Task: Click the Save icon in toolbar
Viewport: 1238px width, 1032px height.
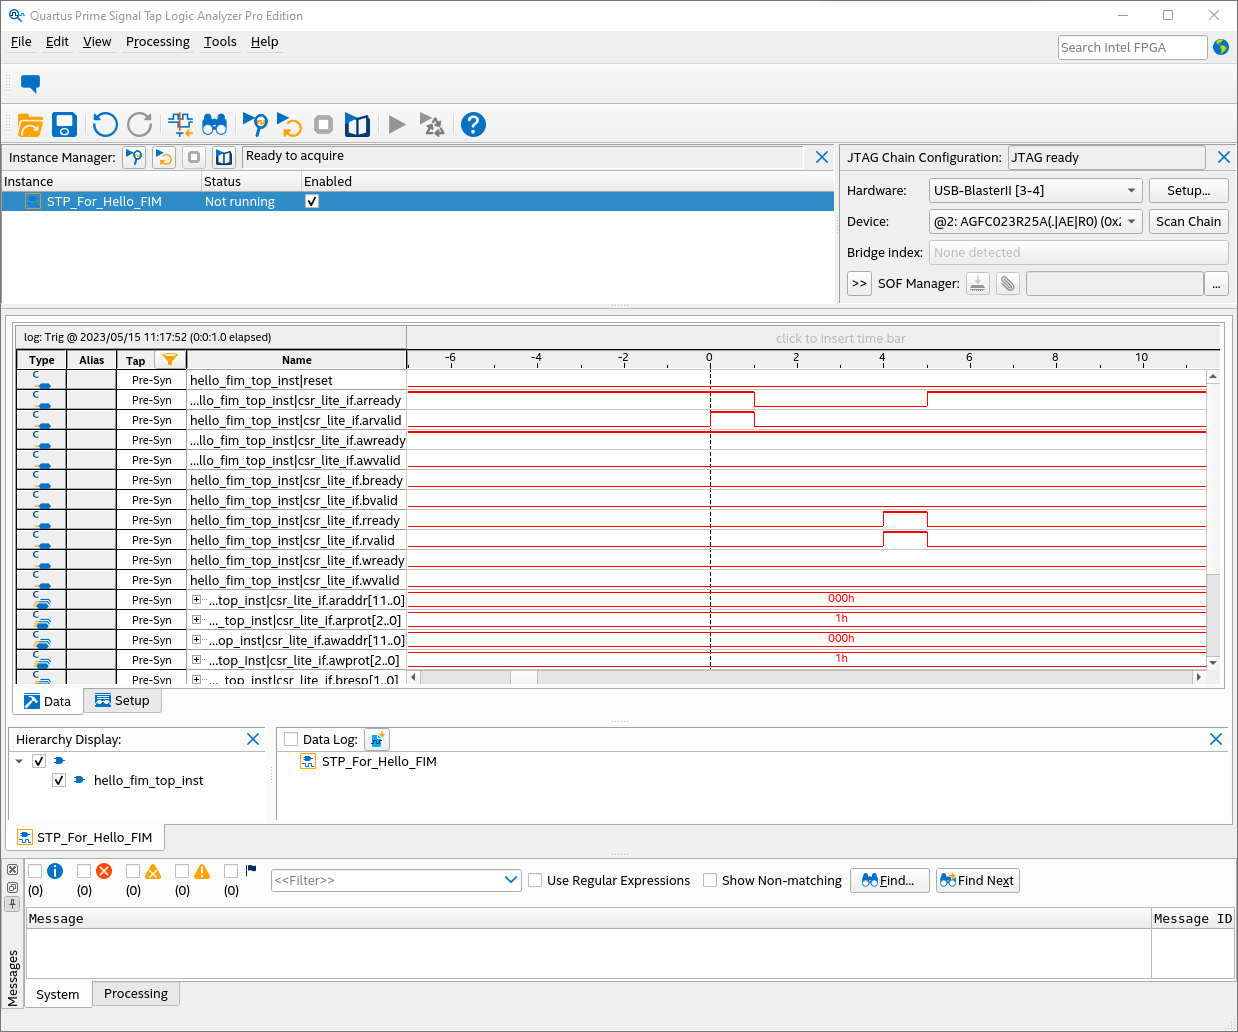Action: pos(65,125)
